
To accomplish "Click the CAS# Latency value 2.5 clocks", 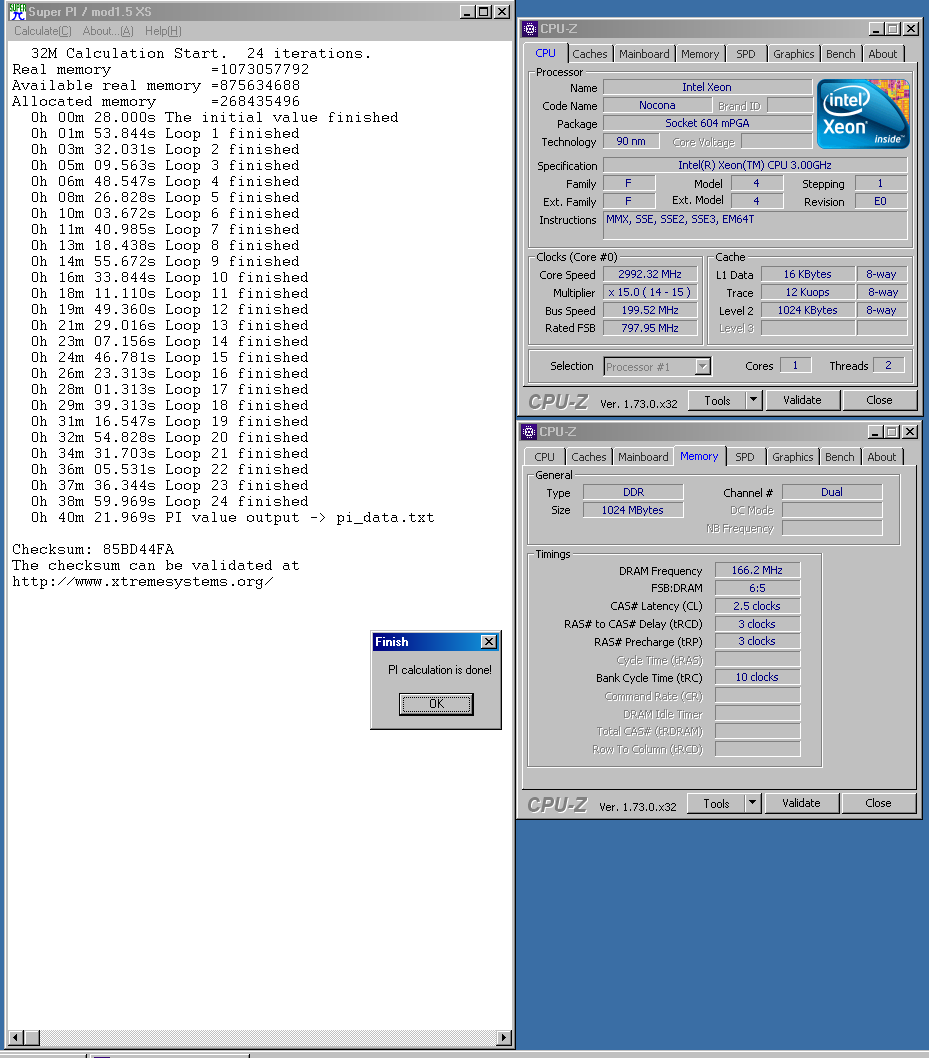I will (757, 606).
